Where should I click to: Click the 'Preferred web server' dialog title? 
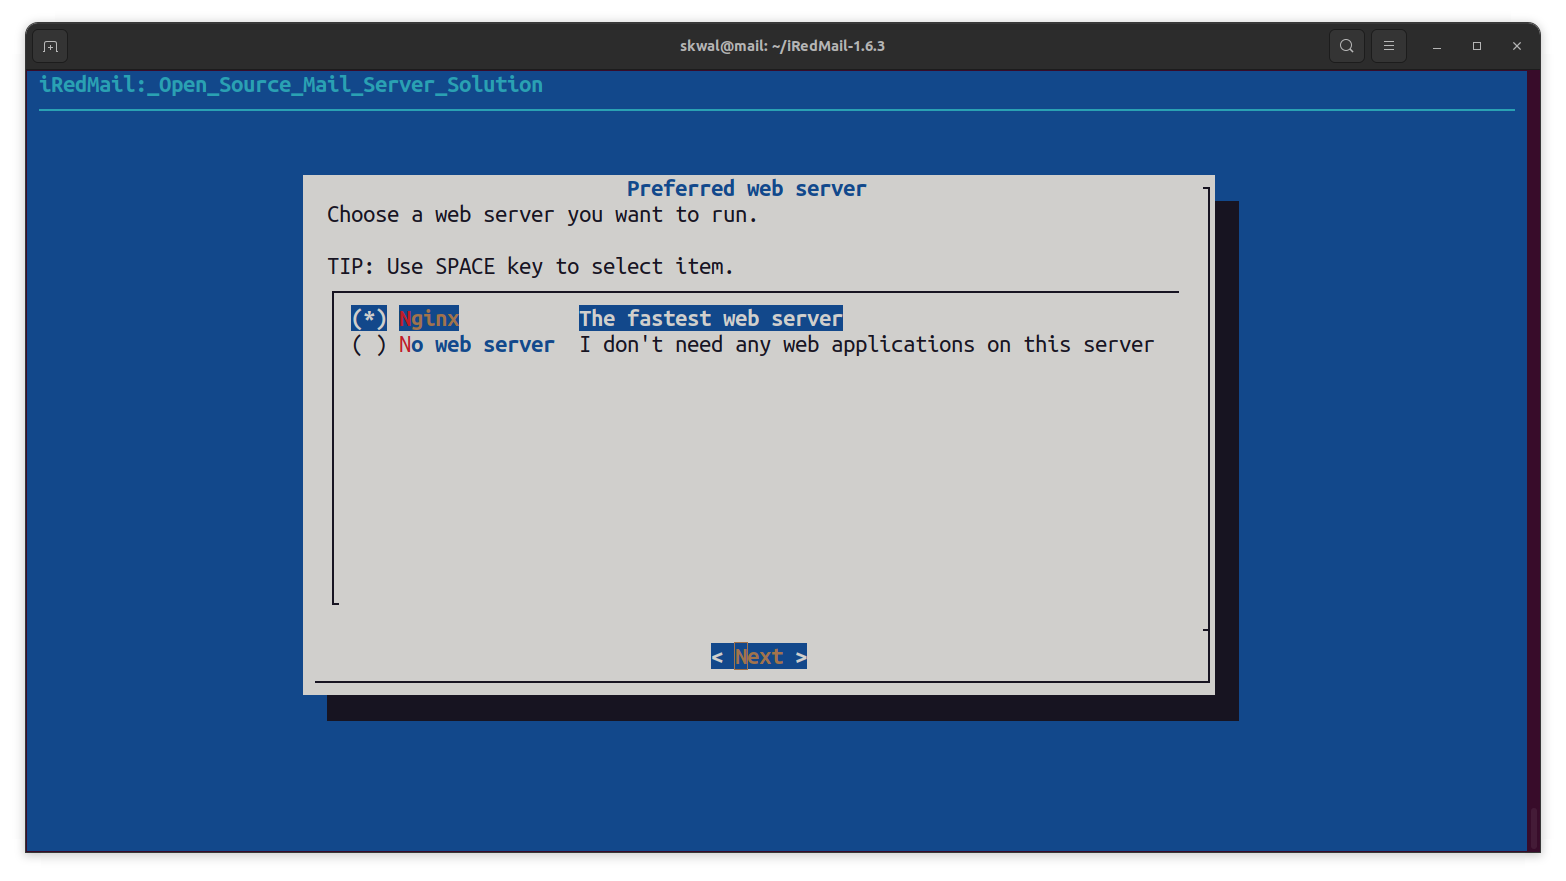[747, 188]
